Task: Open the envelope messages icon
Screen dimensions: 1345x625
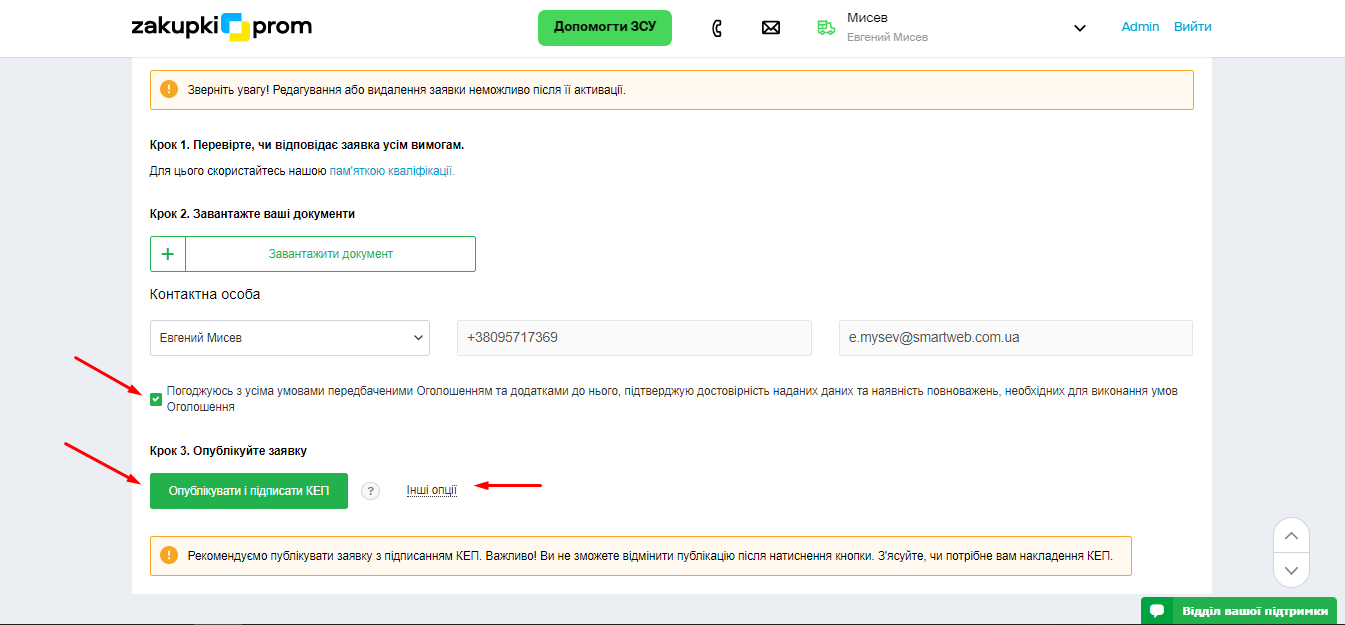Action: 770,28
